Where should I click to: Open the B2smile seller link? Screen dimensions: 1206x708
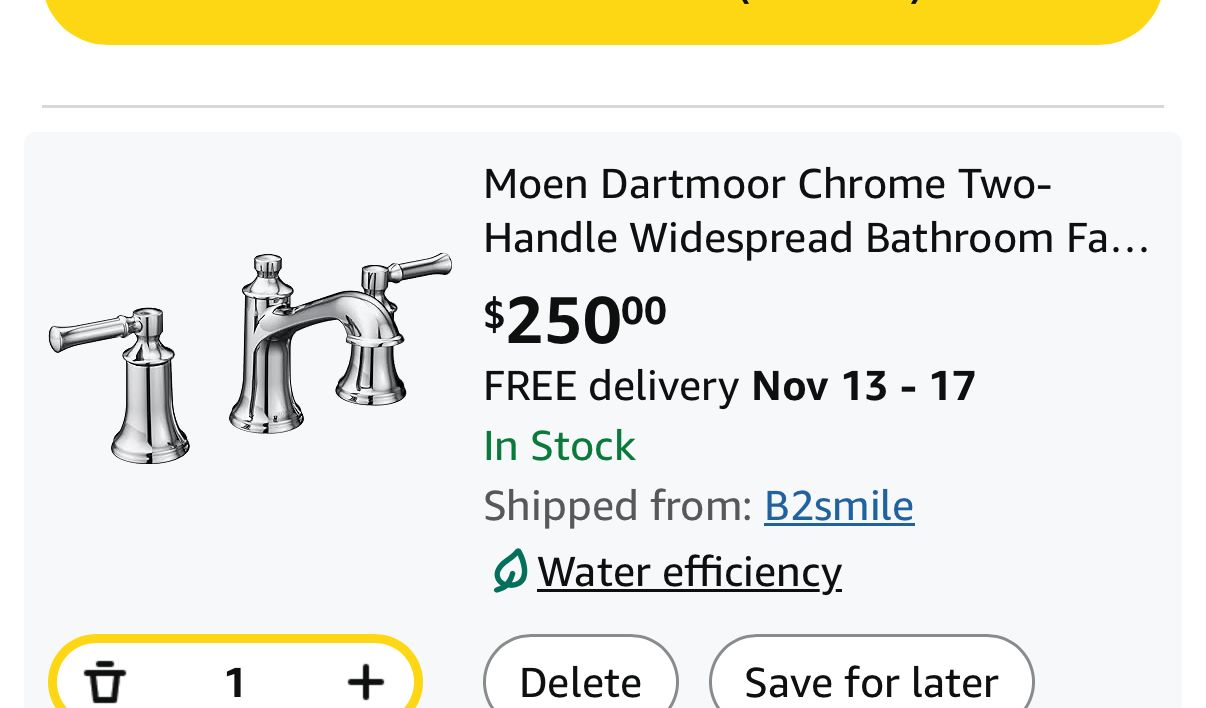coord(838,506)
